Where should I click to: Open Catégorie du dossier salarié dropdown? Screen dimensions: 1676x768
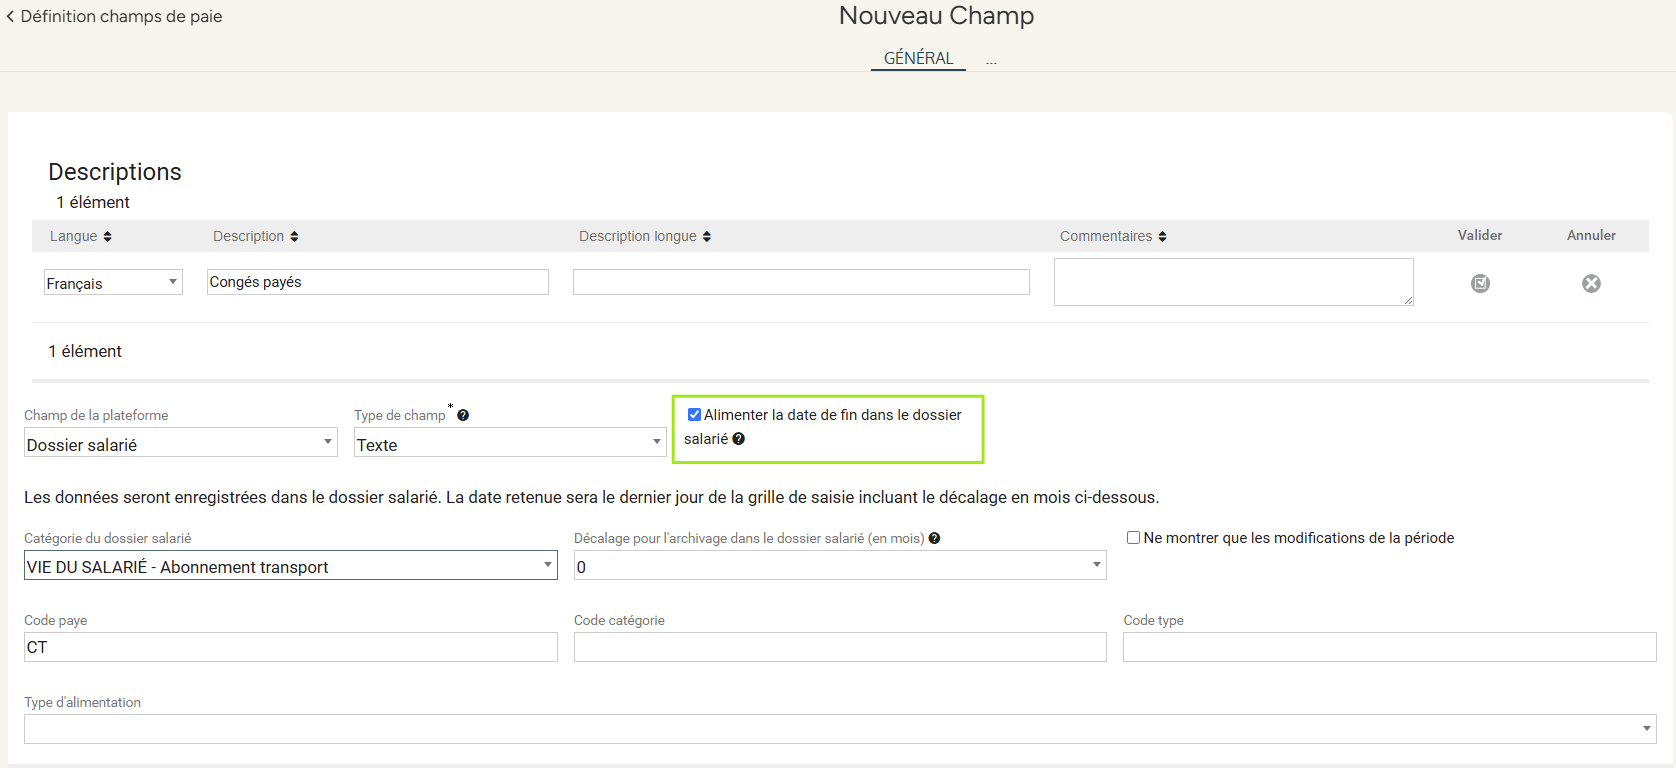tap(290, 566)
